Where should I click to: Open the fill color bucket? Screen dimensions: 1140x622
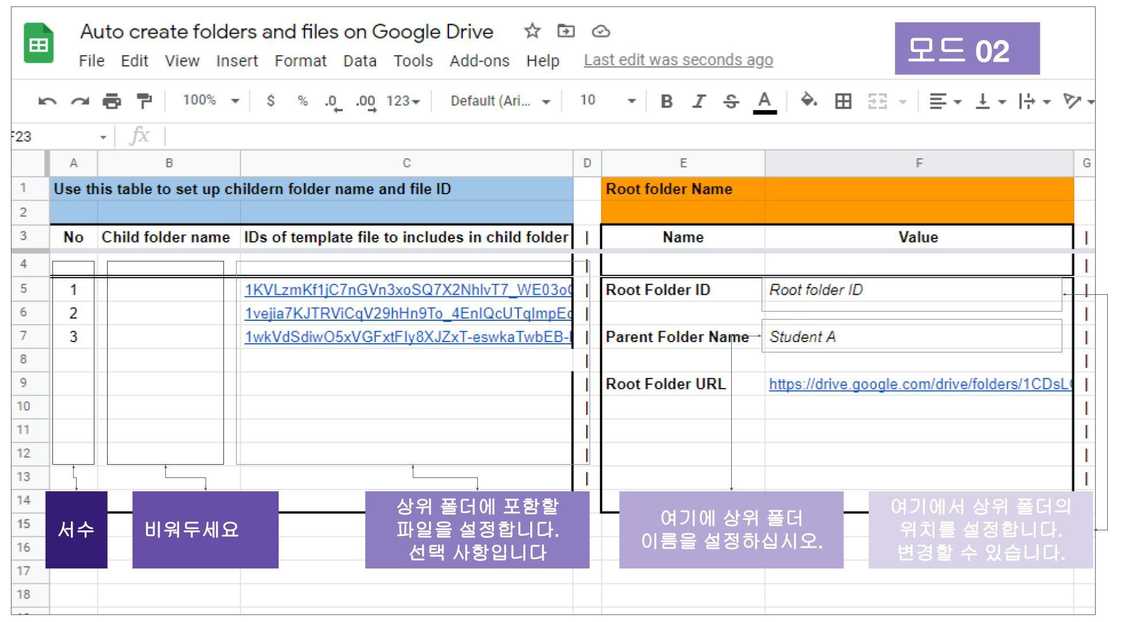tap(809, 101)
